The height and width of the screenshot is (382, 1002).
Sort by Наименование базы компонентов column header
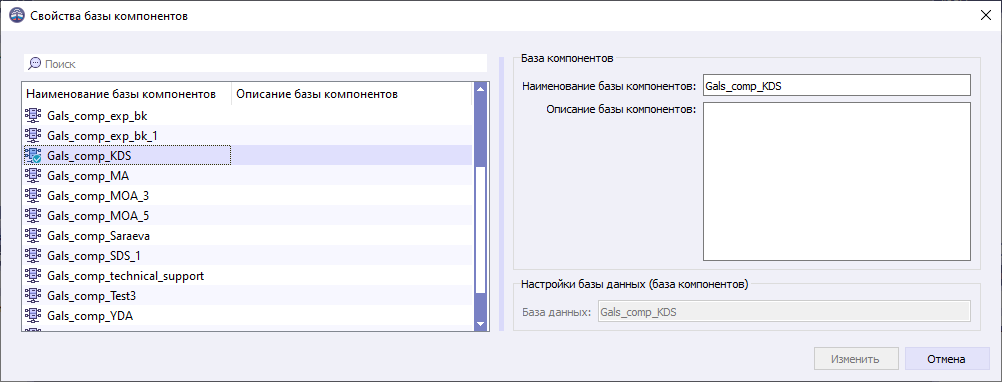point(127,94)
